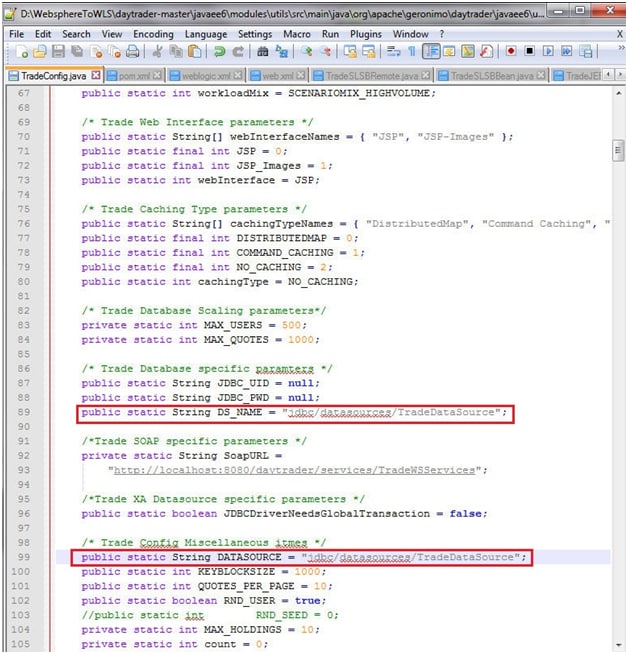
Task: Close current document via X beside menu bar
Action: [x=620, y=34]
